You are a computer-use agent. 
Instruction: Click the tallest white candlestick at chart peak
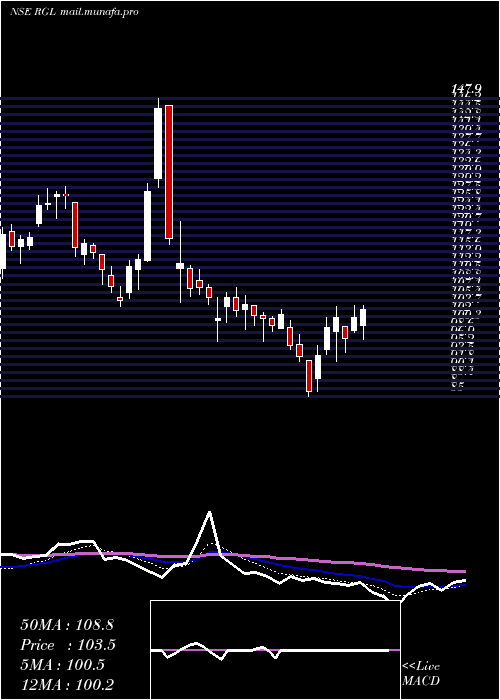(x=158, y=143)
